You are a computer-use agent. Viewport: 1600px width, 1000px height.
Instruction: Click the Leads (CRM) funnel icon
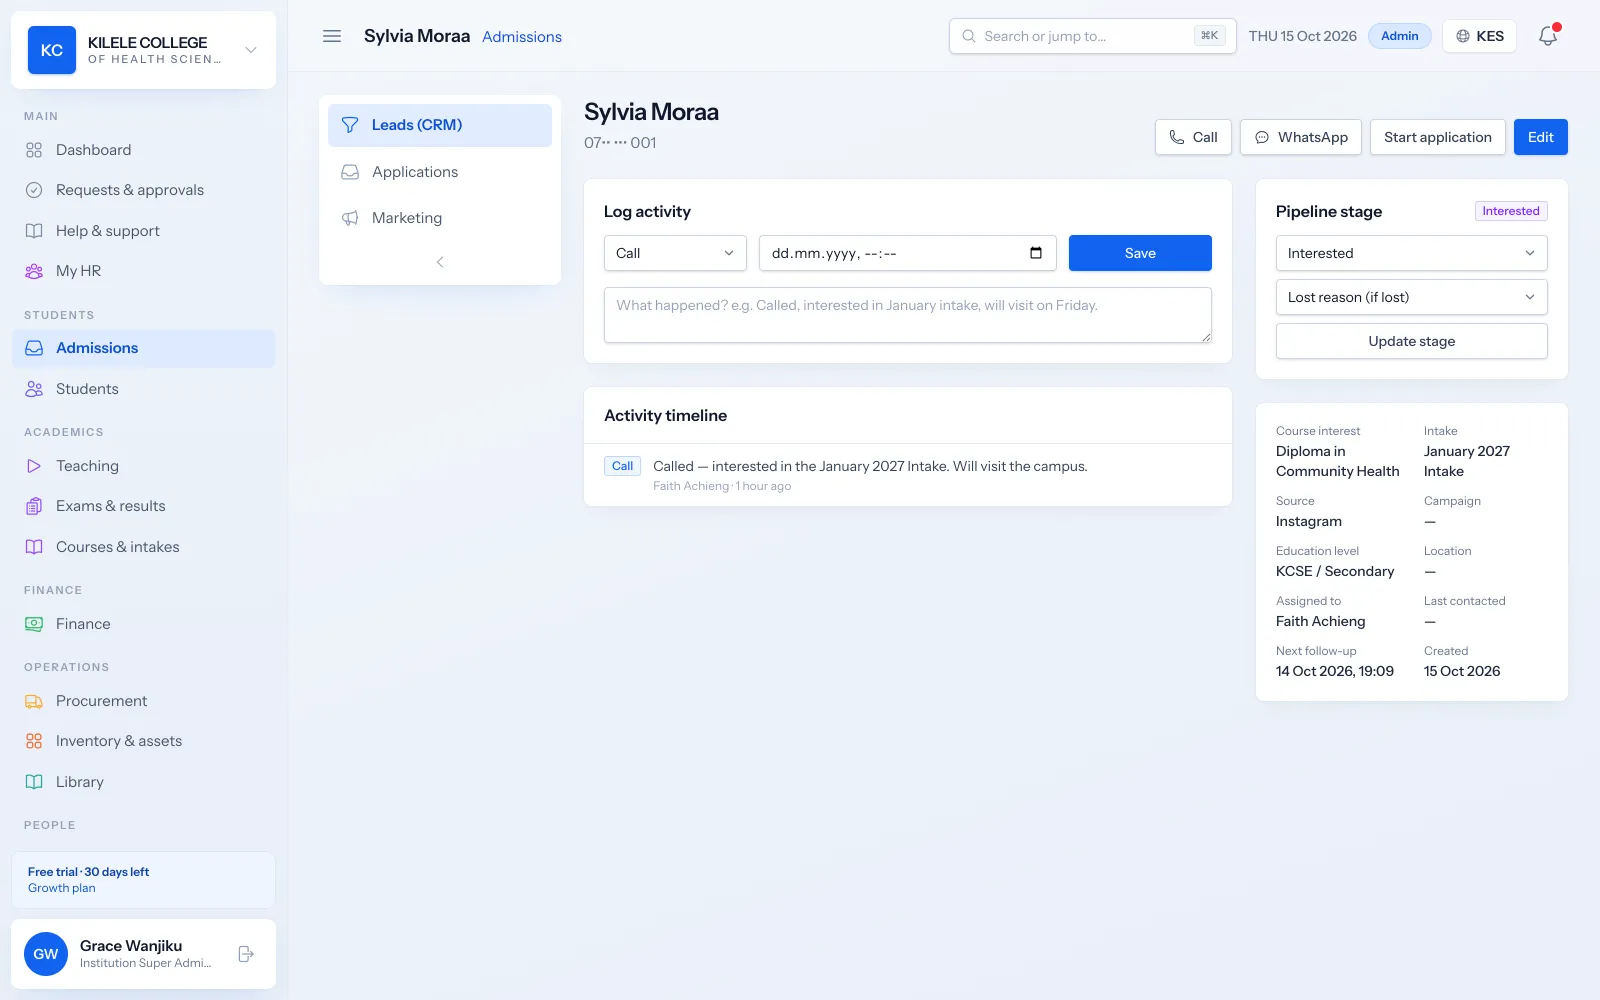[350, 125]
